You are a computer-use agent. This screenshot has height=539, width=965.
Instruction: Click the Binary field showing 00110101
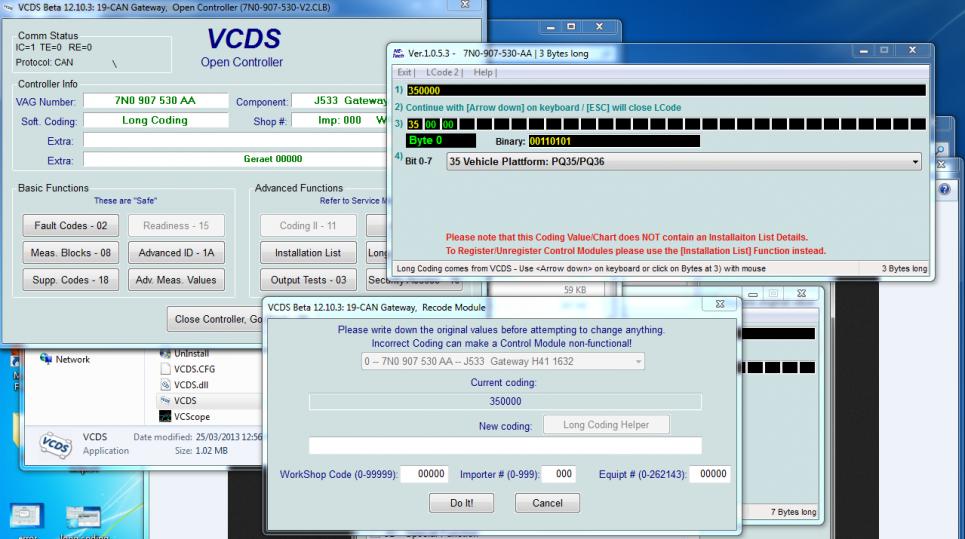(x=614, y=141)
